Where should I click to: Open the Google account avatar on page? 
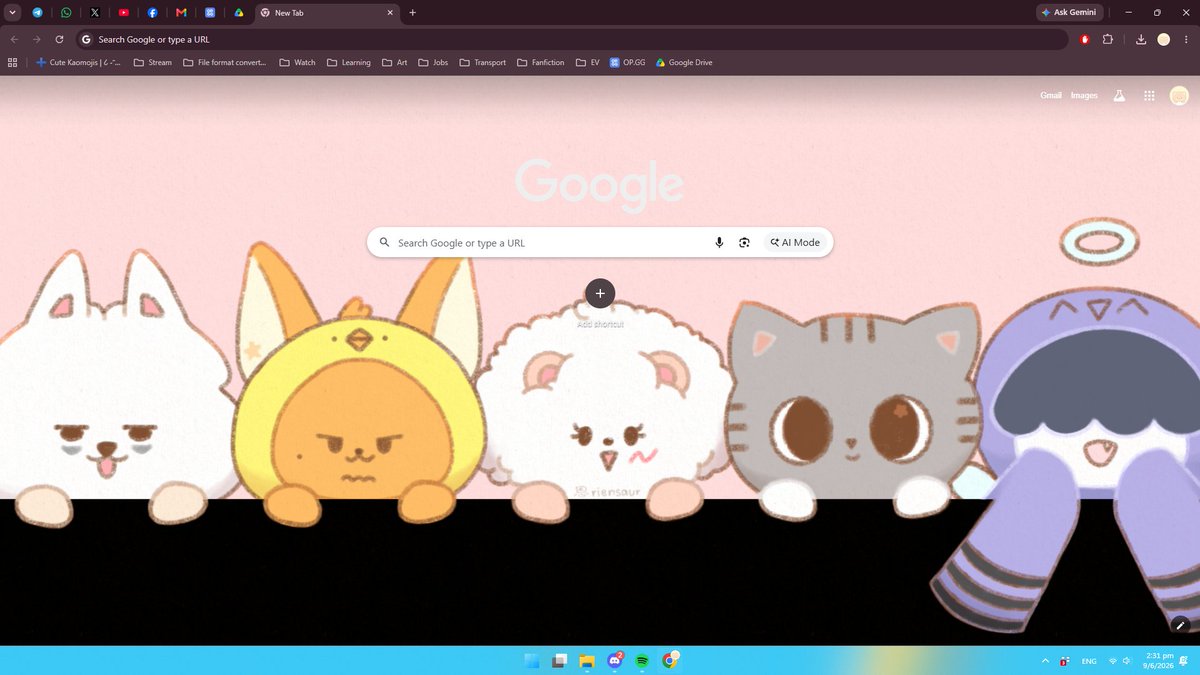pos(1179,96)
